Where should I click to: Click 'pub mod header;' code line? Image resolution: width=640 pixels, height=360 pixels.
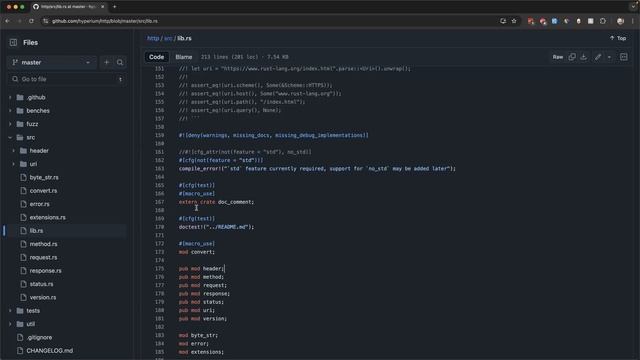(202, 269)
